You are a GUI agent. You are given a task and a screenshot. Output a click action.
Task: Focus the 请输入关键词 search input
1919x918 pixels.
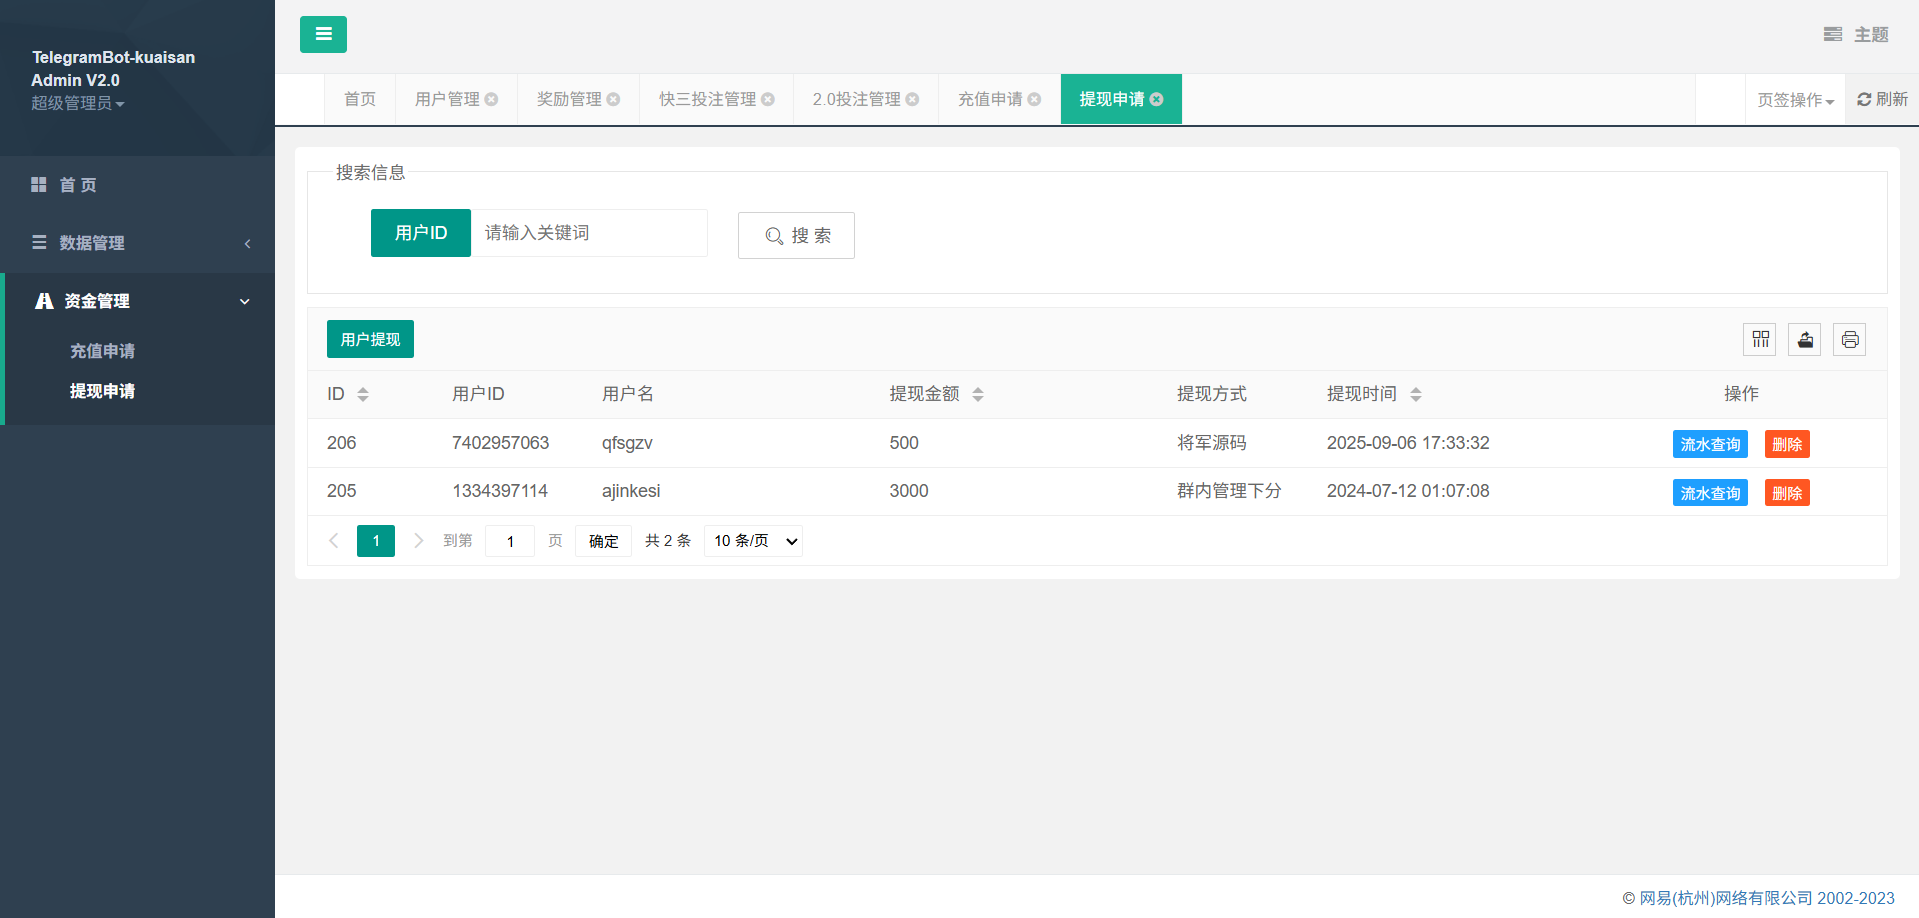(589, 233)
